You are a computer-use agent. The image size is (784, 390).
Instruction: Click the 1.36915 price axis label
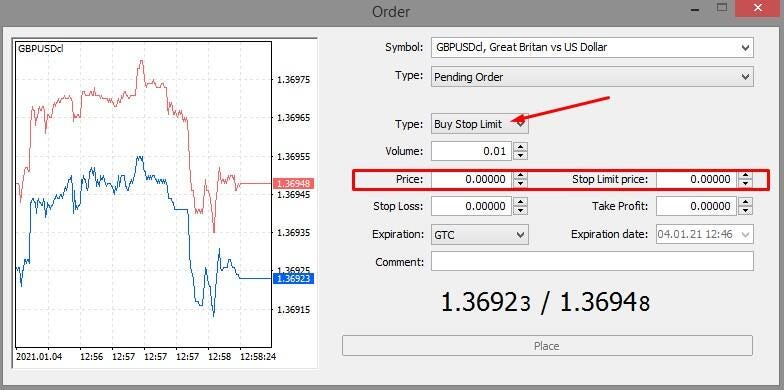[294, 310]
